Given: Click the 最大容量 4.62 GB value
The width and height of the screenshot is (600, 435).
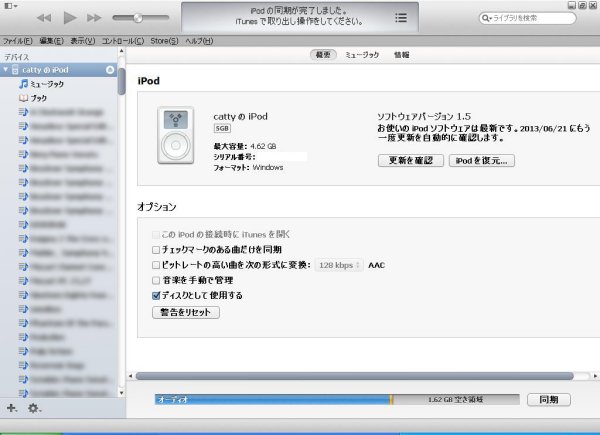Looking at the screenshot, I should tap(263, 146).
